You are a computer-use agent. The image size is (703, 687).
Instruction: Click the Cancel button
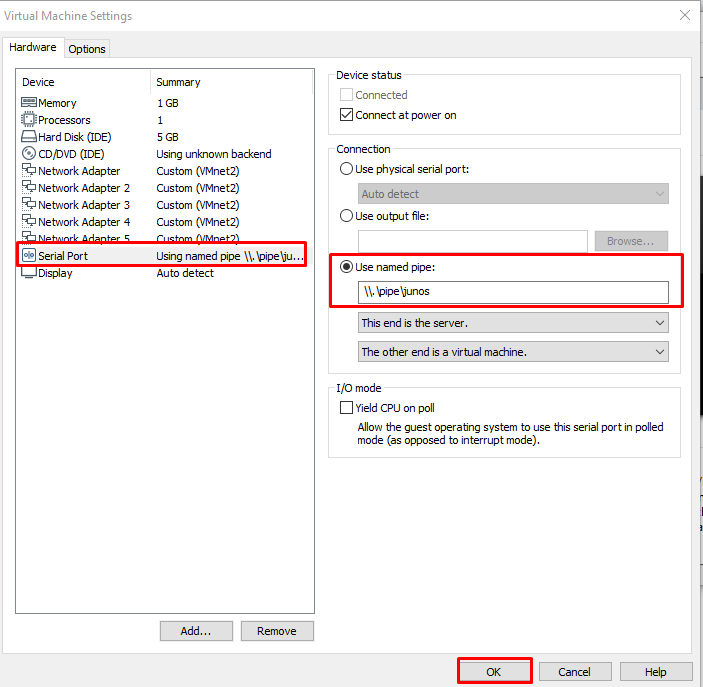[x=575, y=672]
